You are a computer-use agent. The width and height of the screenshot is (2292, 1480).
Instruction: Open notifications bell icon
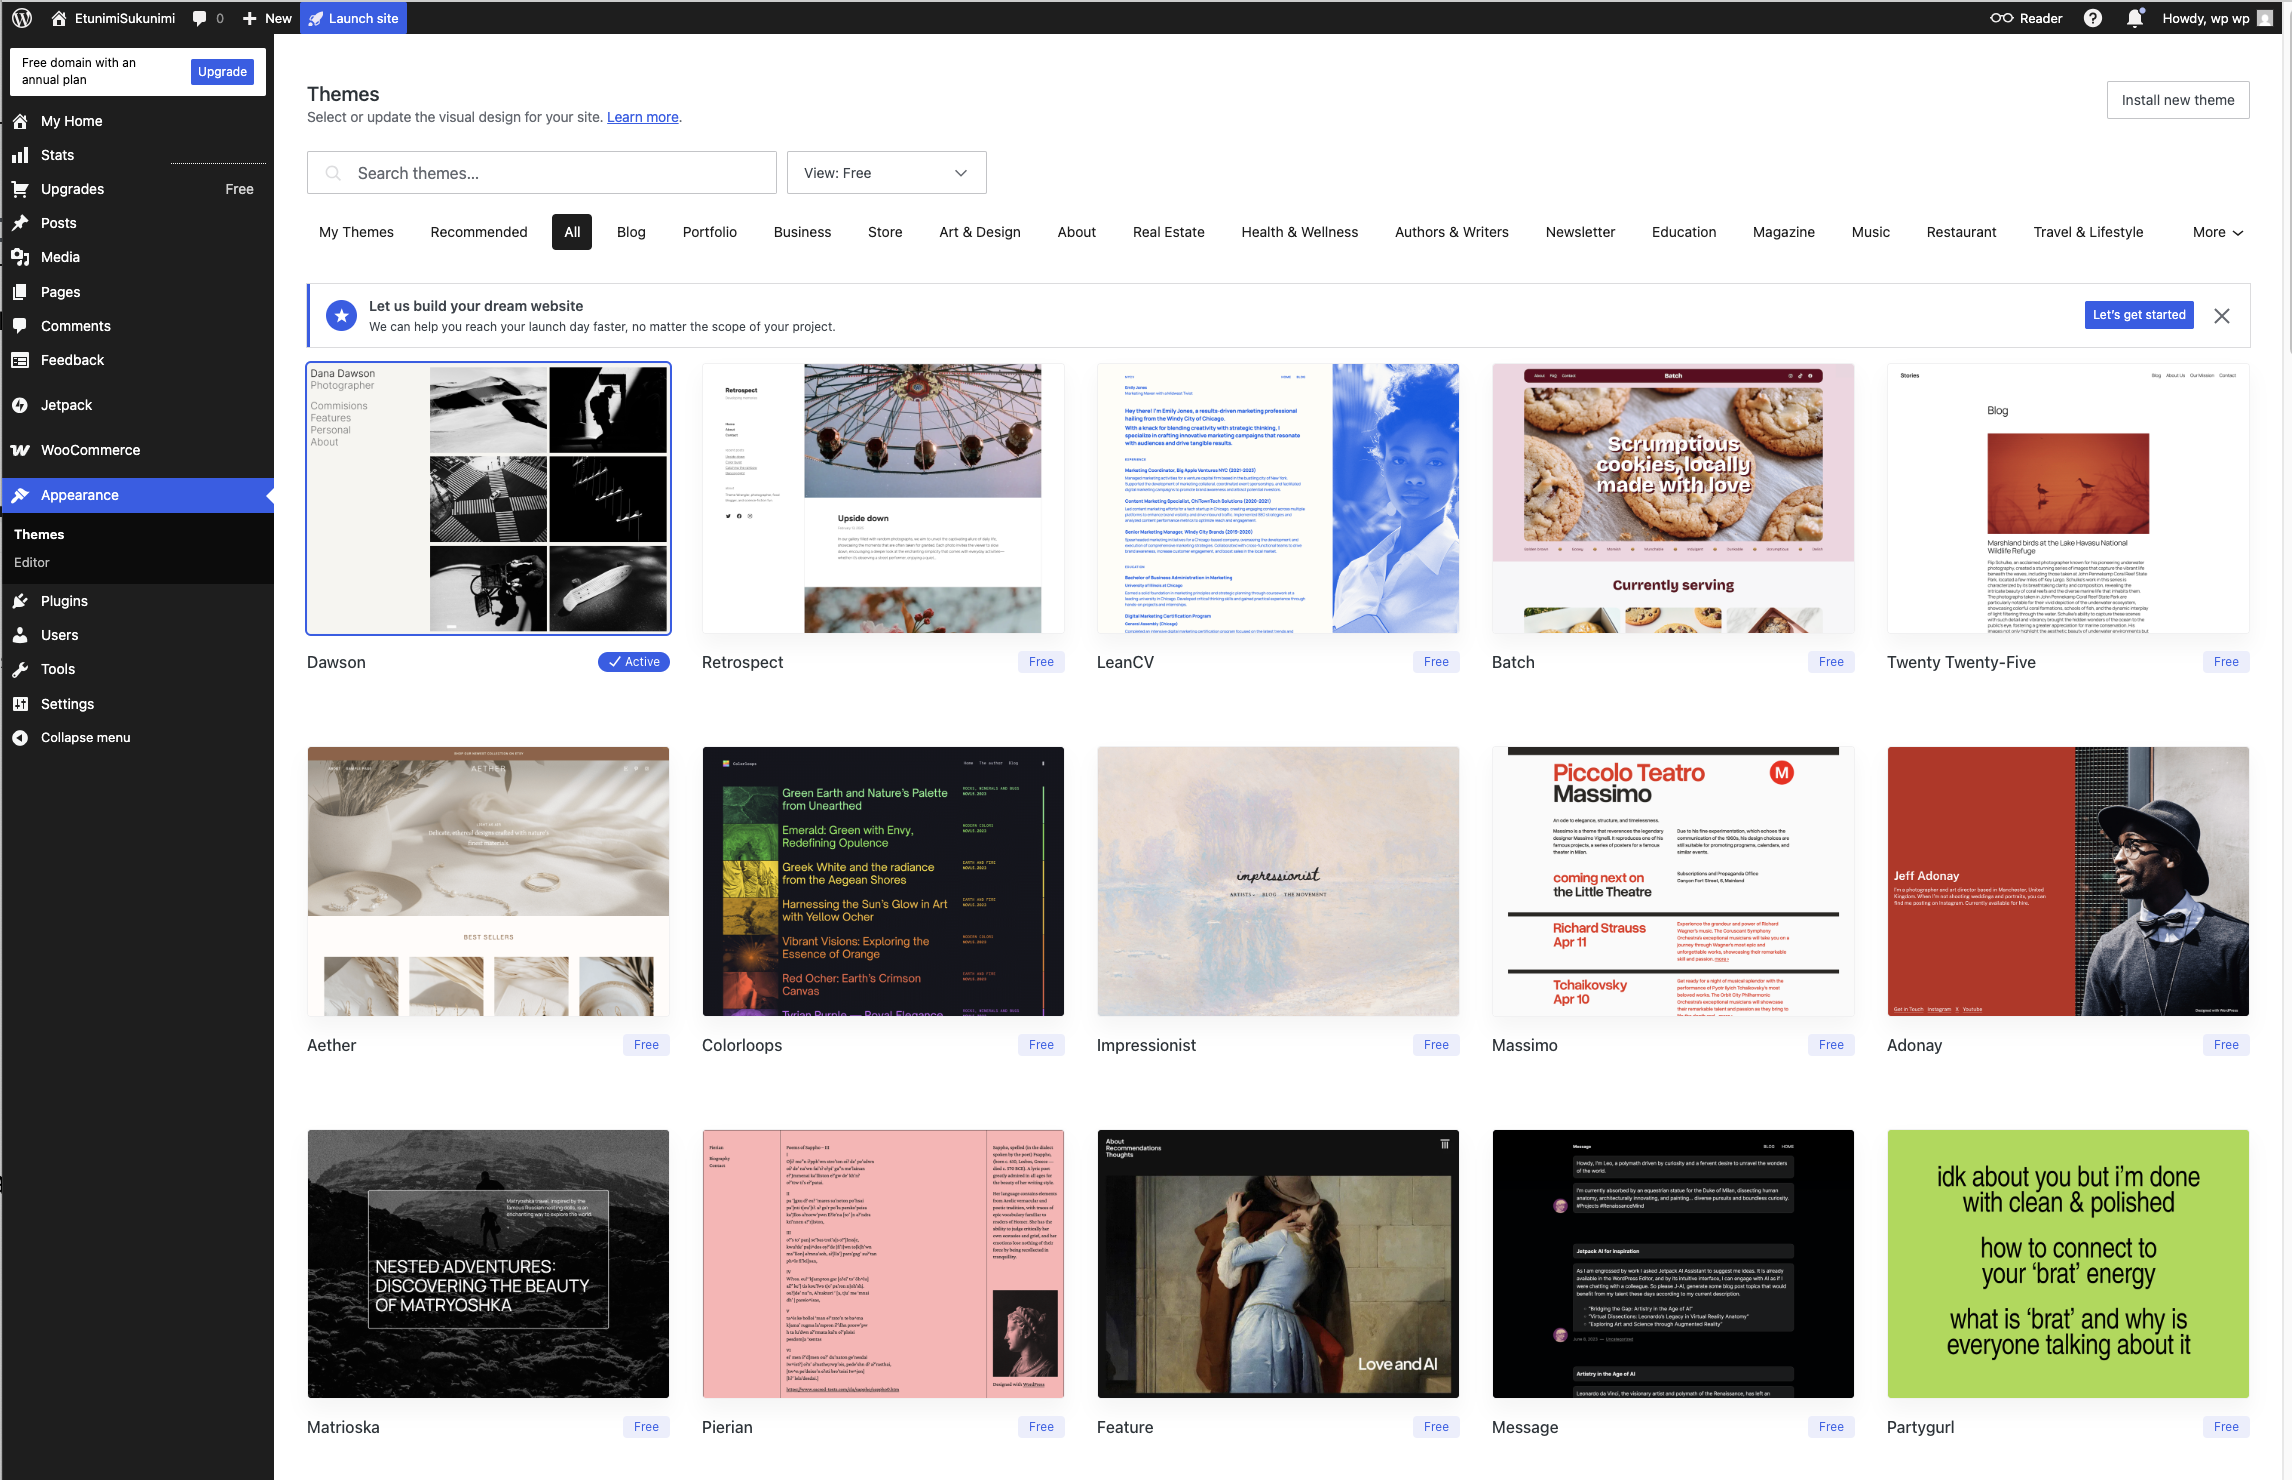[2134, 18]
